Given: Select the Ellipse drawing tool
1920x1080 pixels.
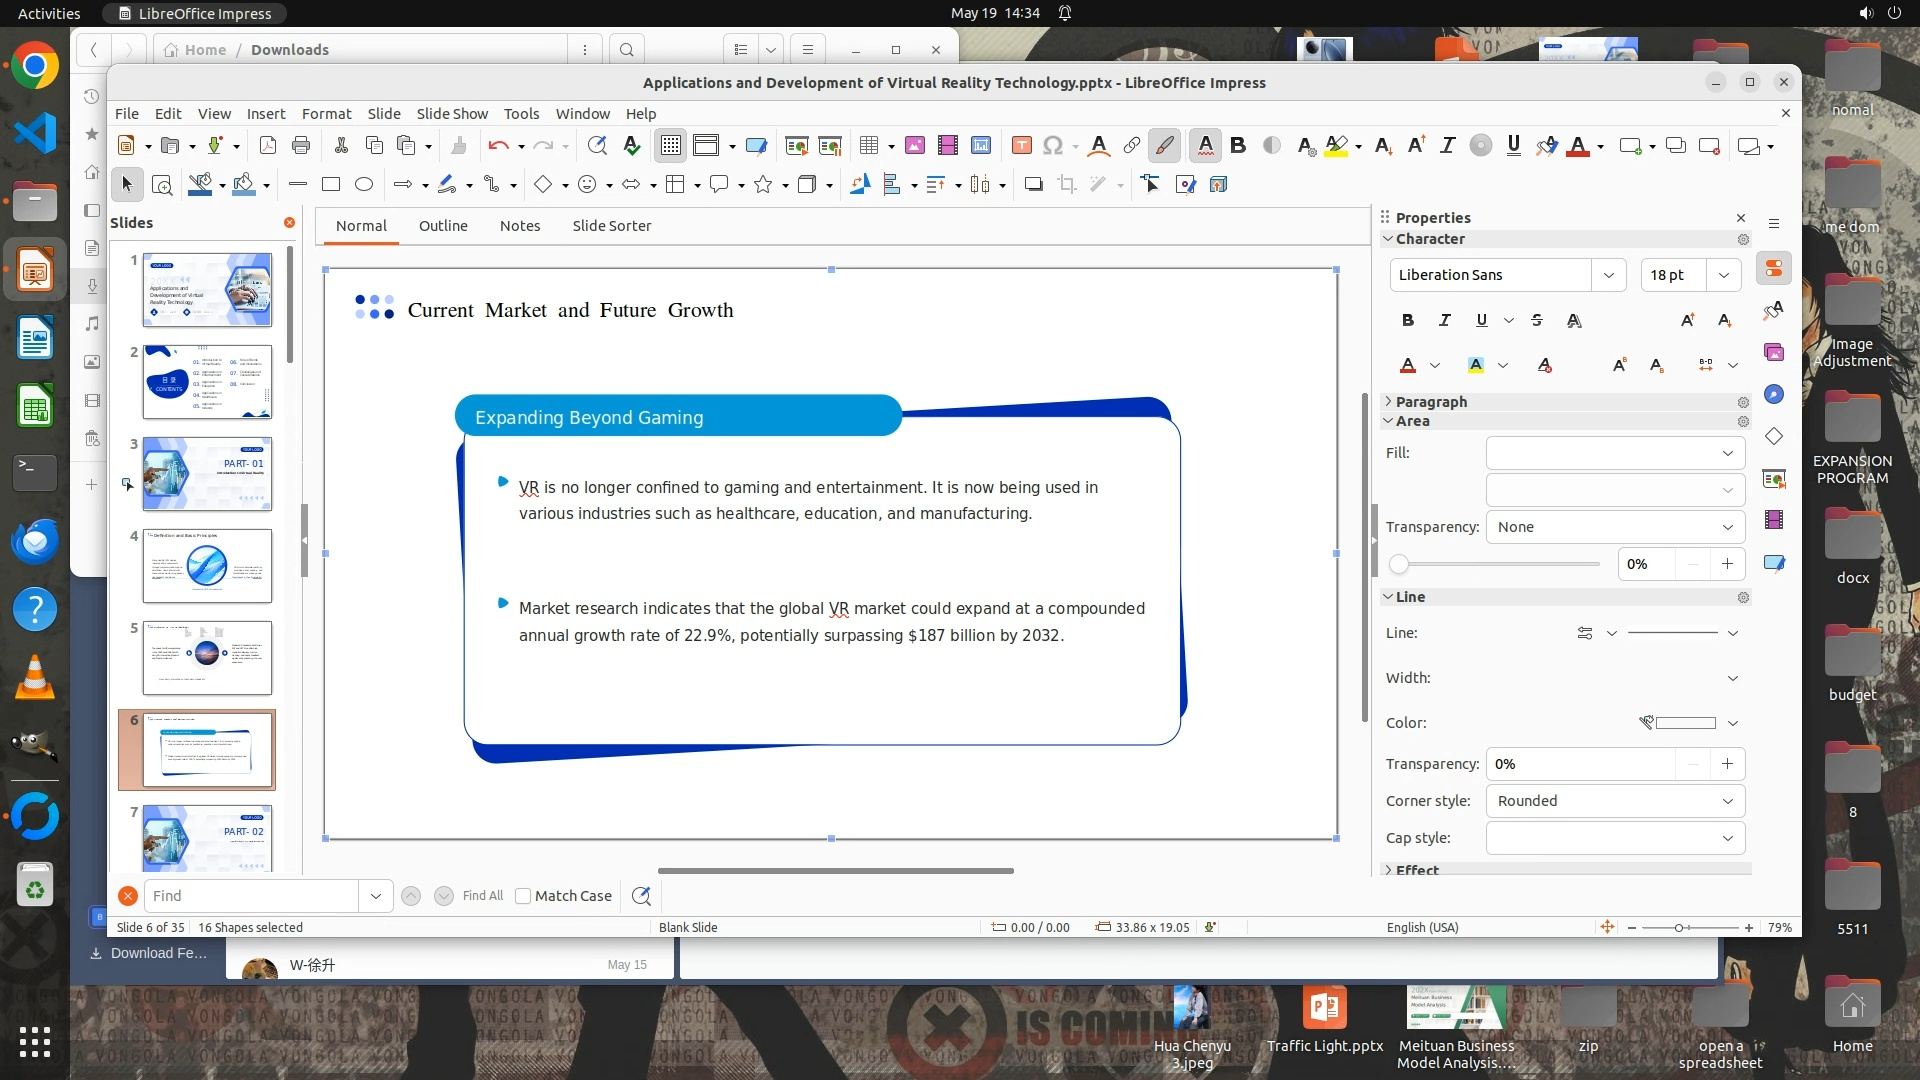Looking at the screenshot, I should tap(364, 184).
